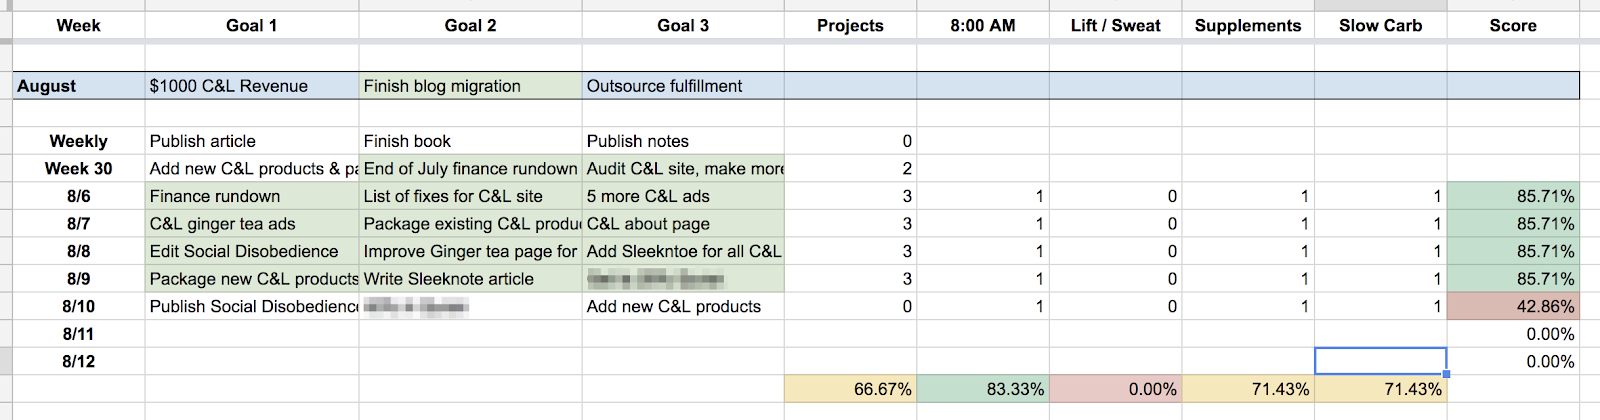Click the 85.71% score in 8/6 row
Viewport: 1600px width, 420px height.
1513,196
